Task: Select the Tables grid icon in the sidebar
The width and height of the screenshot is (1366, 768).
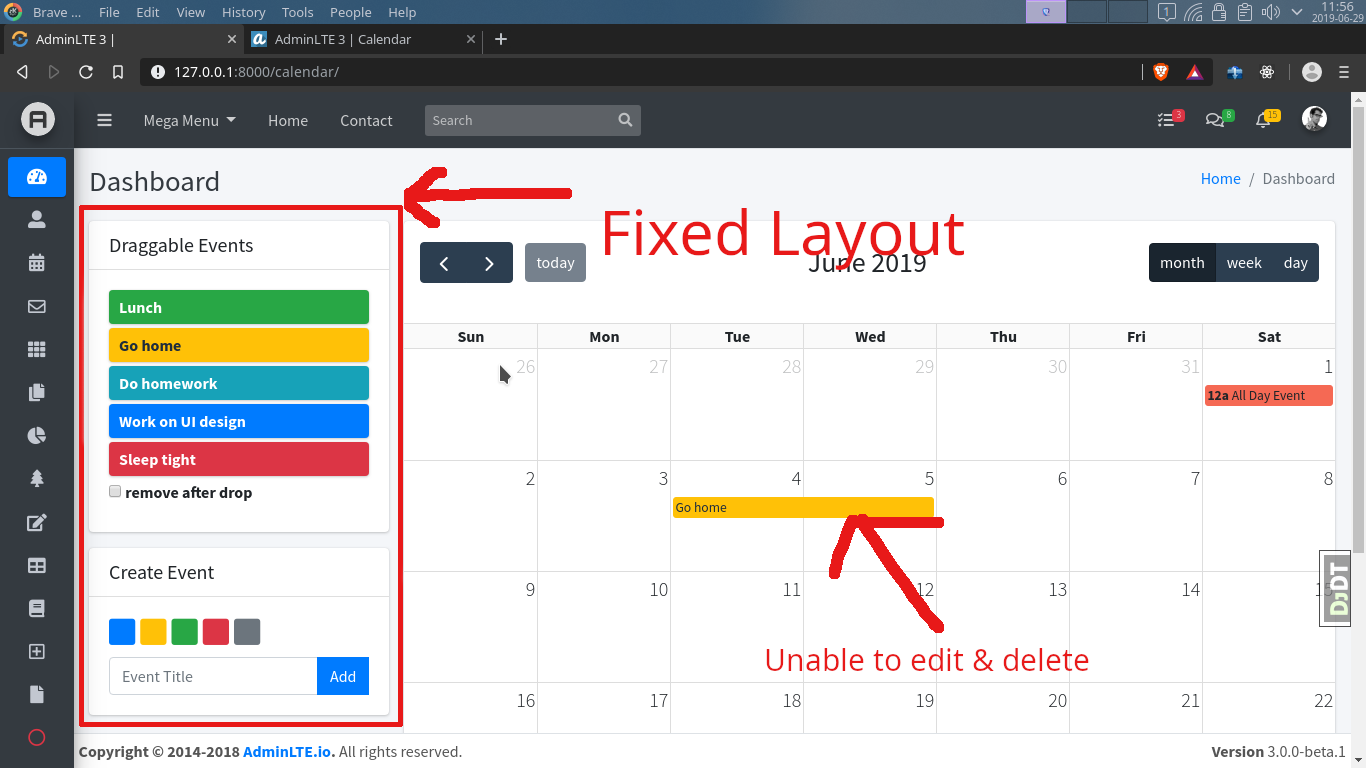Action: [36, 564]
